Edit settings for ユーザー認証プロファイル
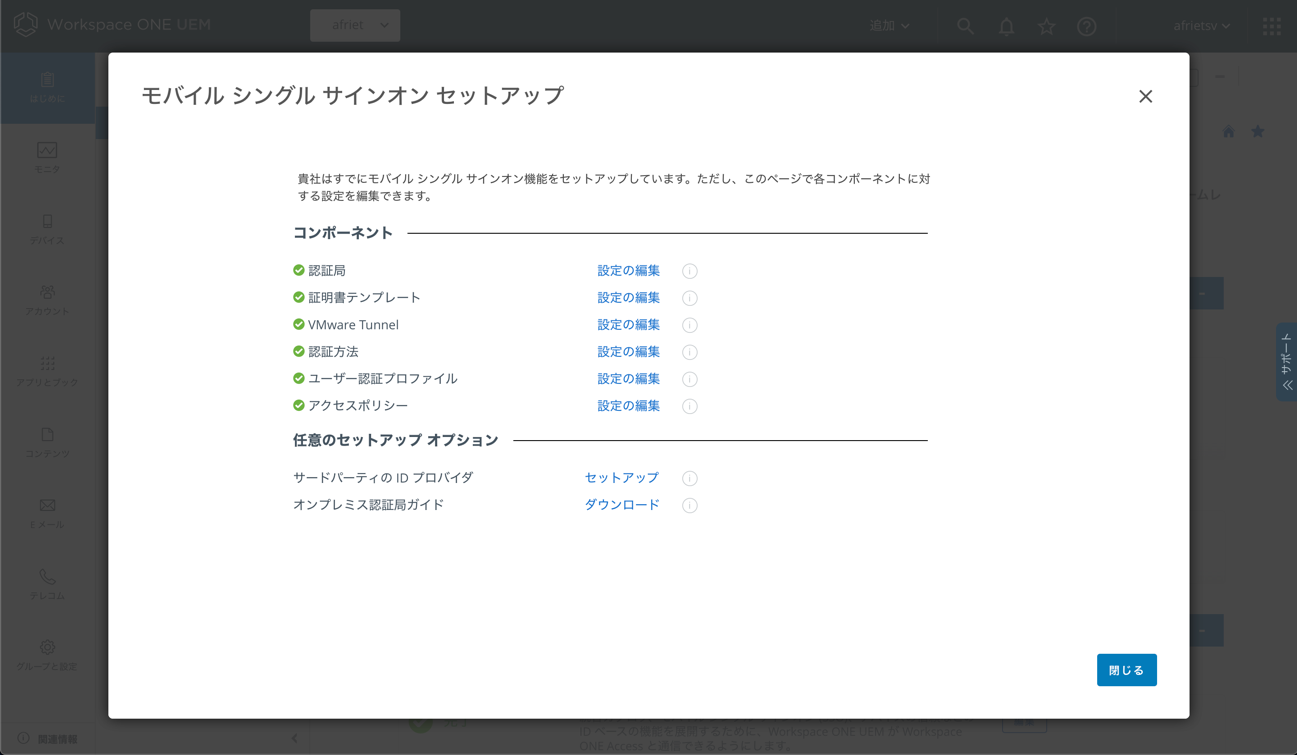Screen dimensions: 1297x755 (x=628, y=379)
